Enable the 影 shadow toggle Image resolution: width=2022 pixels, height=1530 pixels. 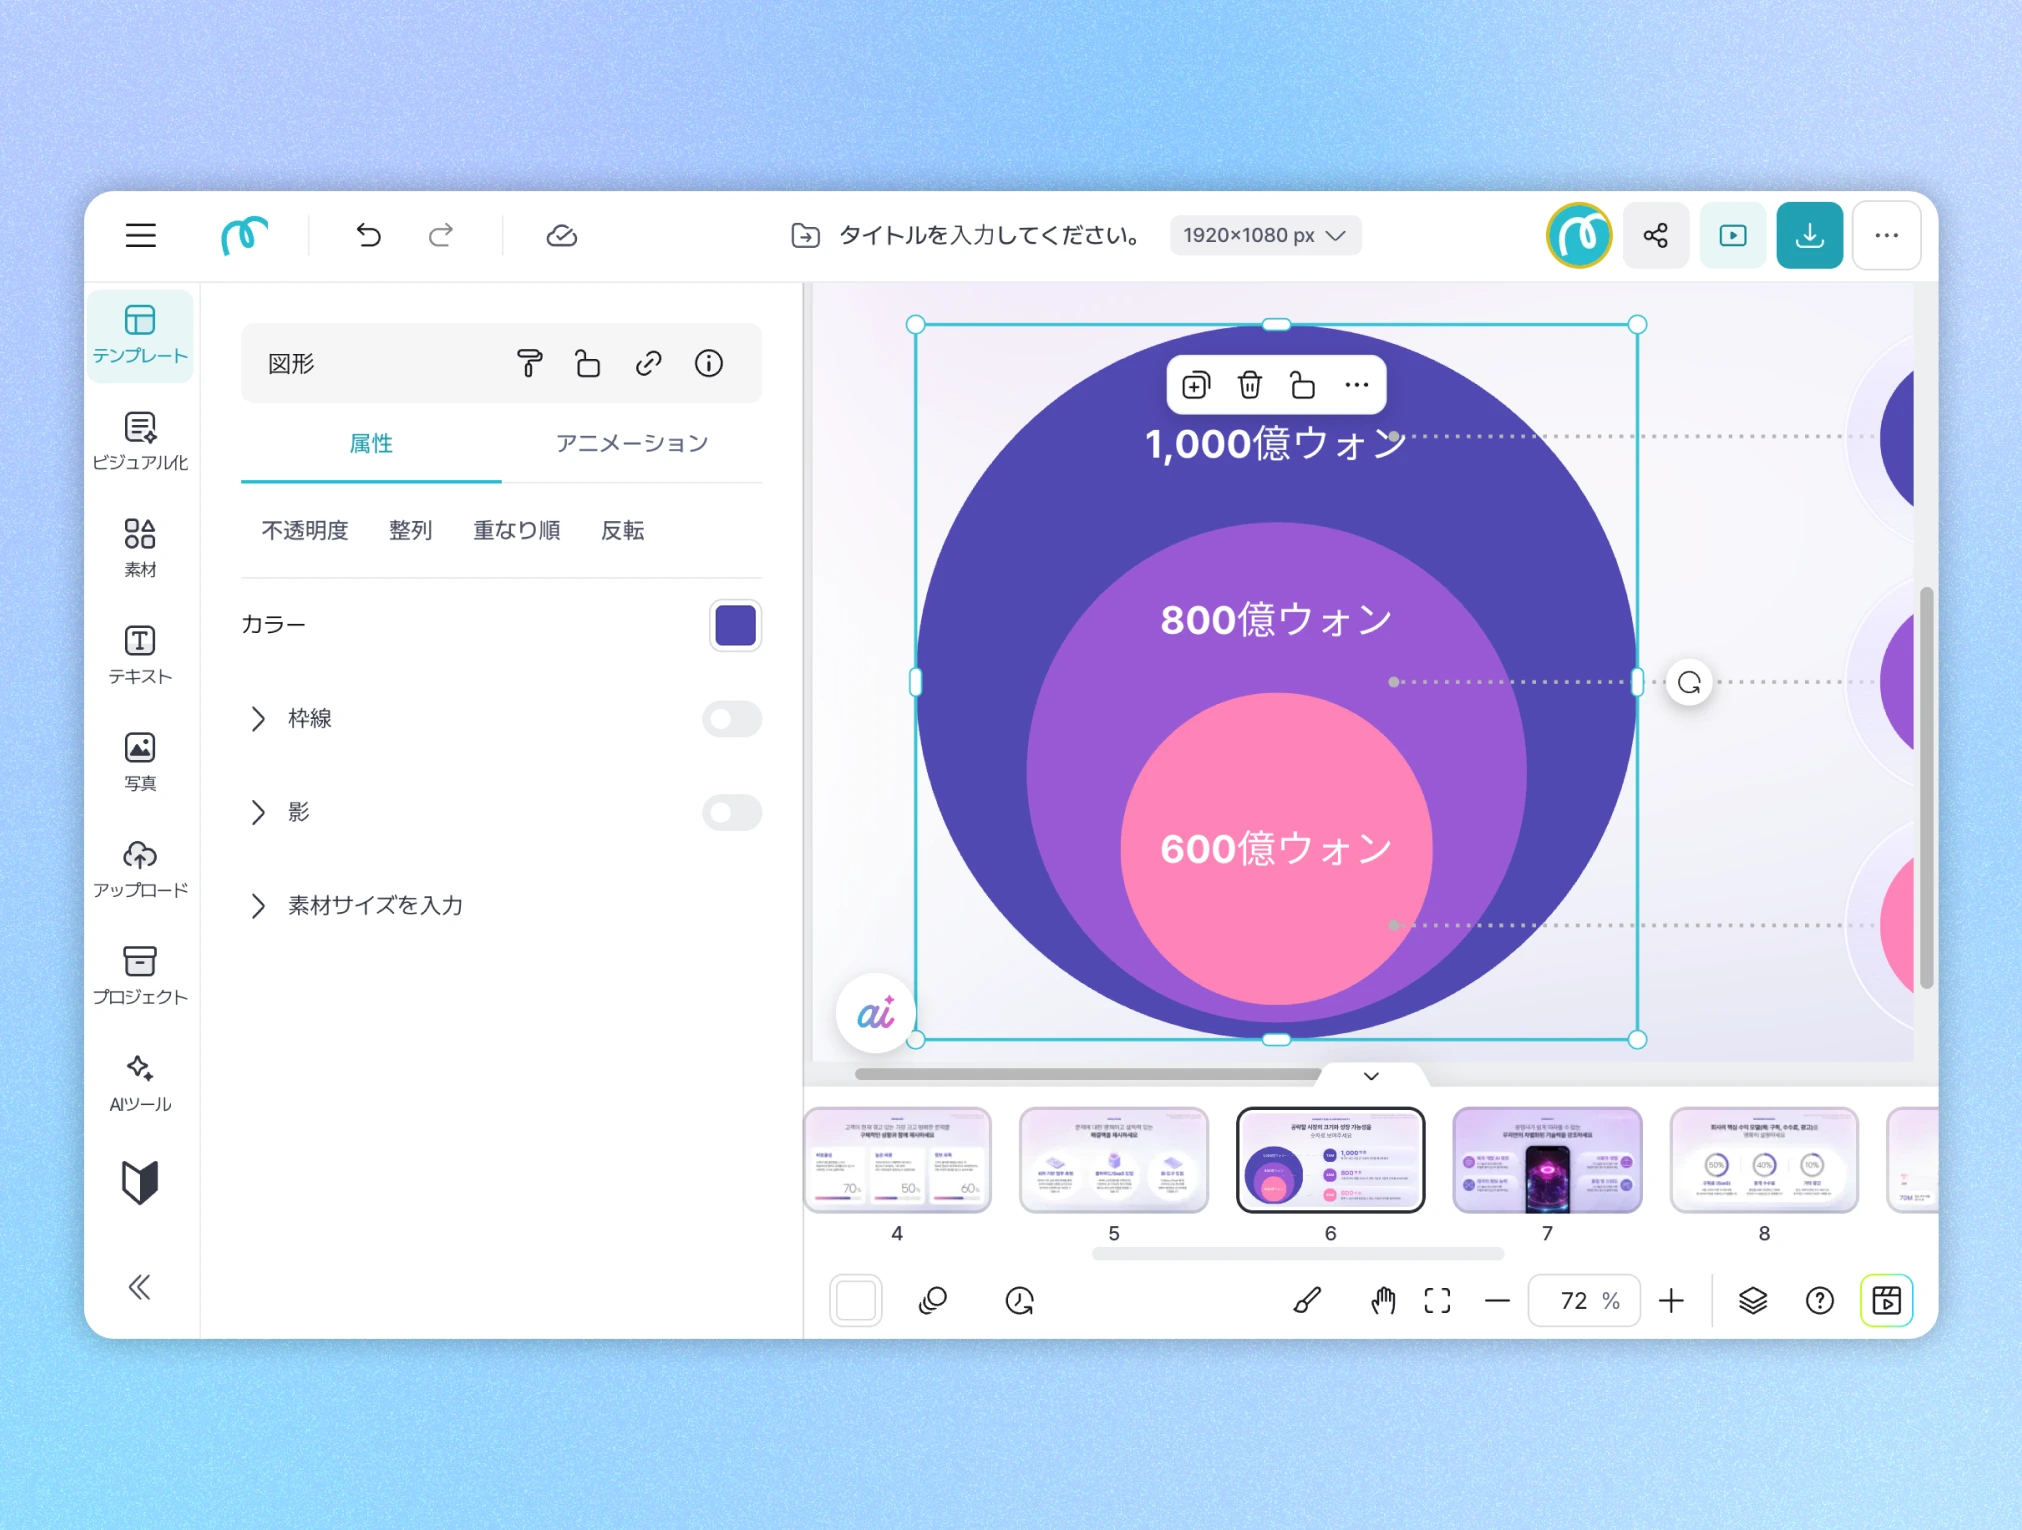(732, 812)
